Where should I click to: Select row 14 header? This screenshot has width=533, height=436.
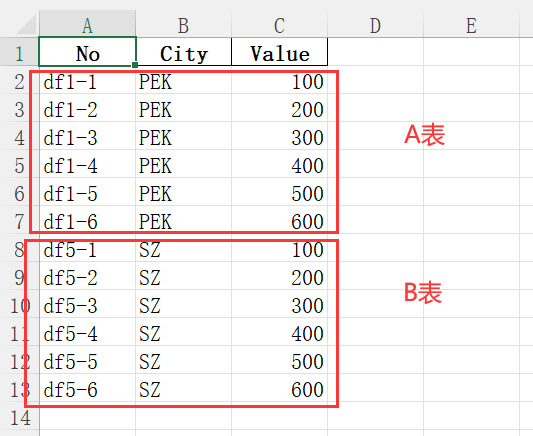coord(19,416)
